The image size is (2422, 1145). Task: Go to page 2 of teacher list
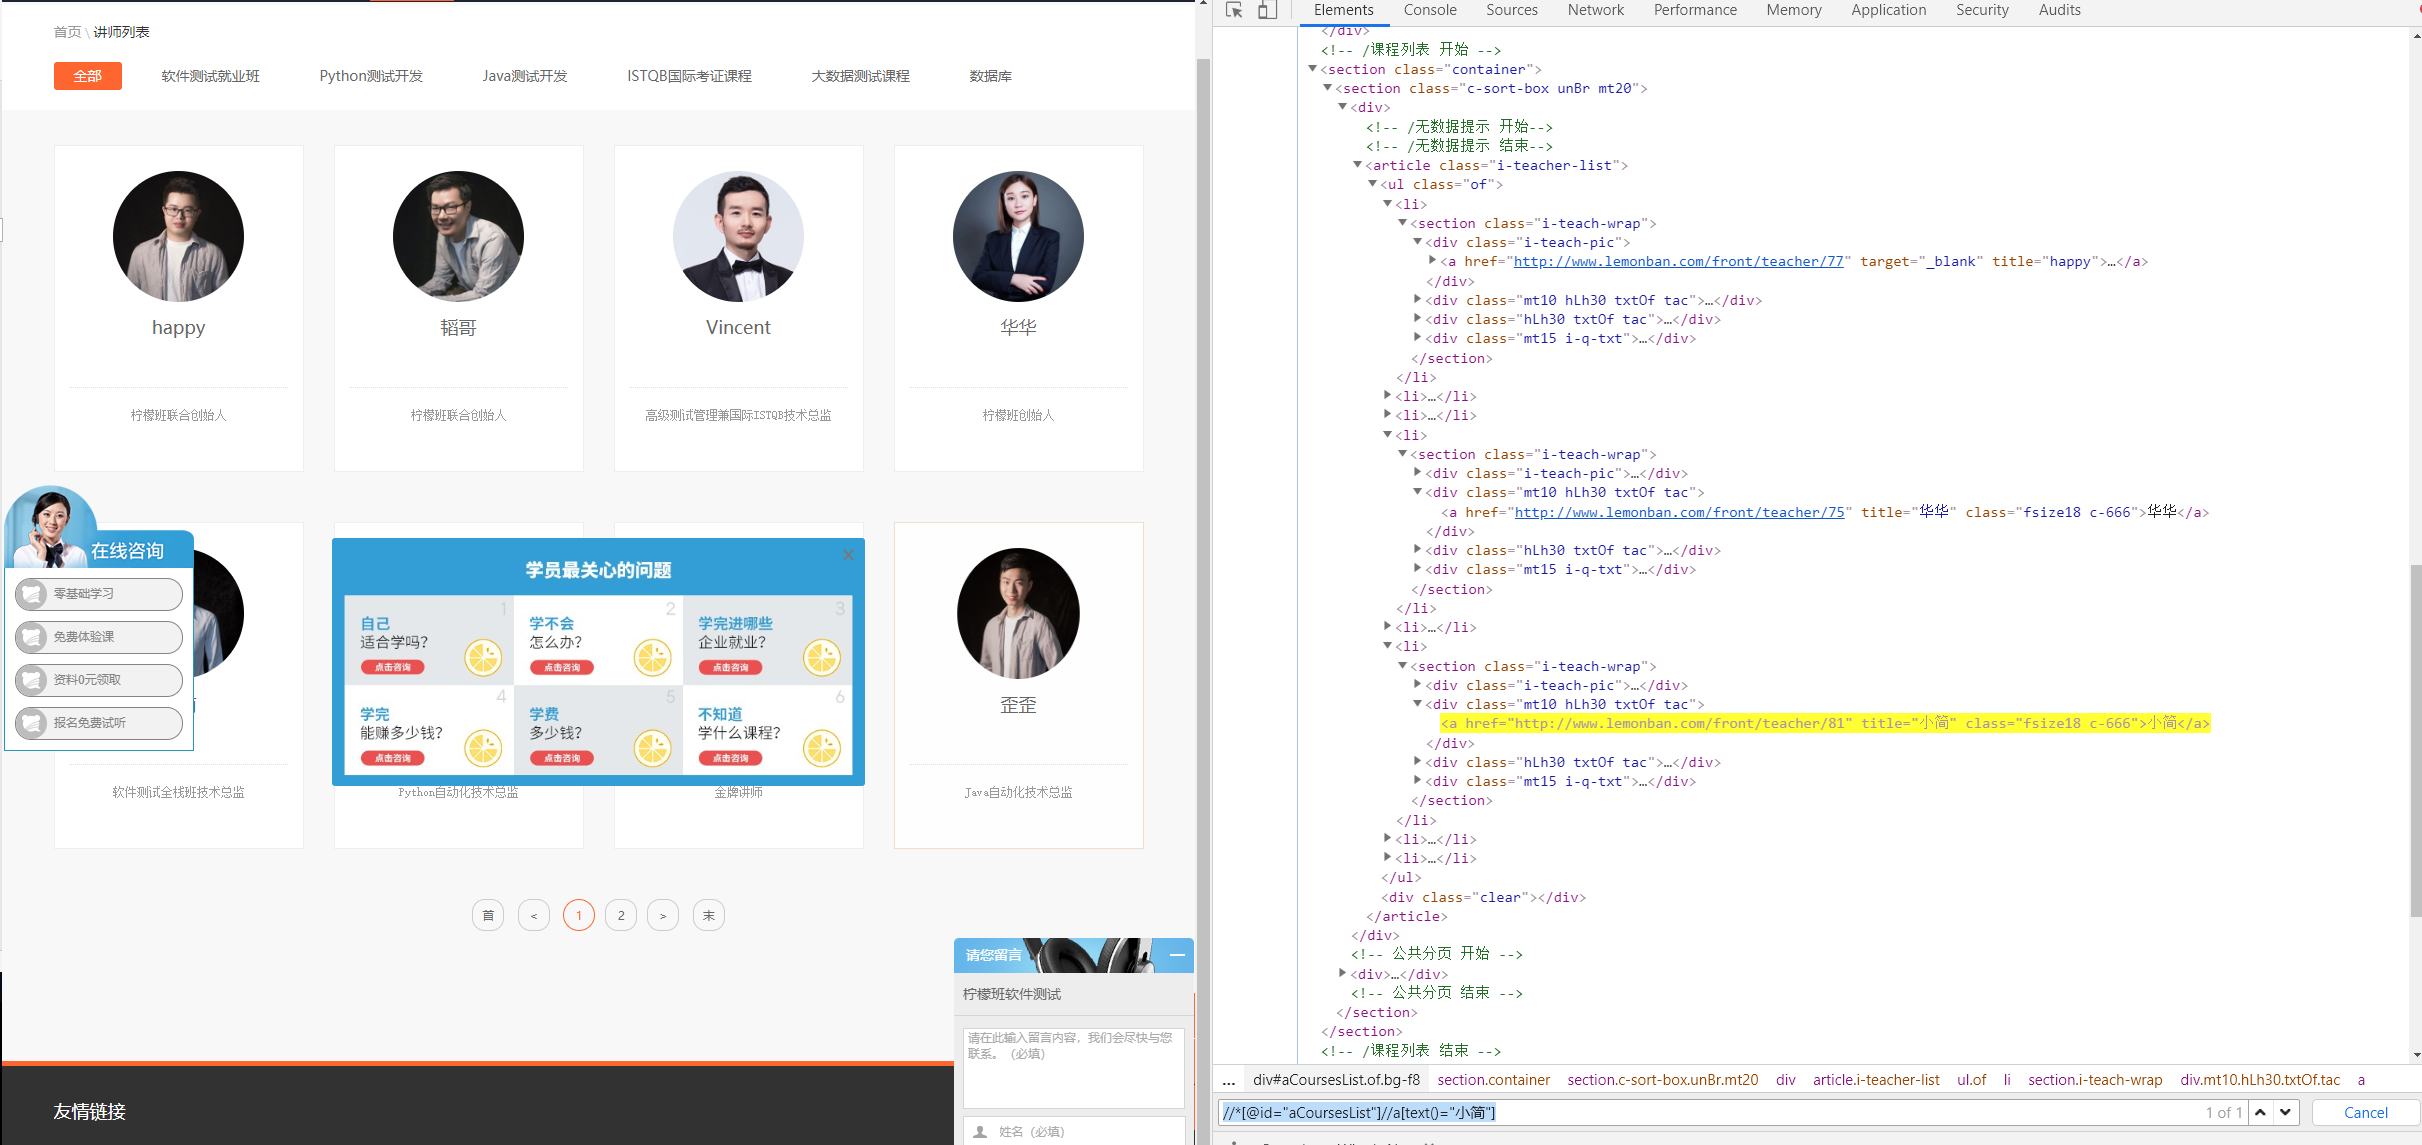[x=621, y=915]
